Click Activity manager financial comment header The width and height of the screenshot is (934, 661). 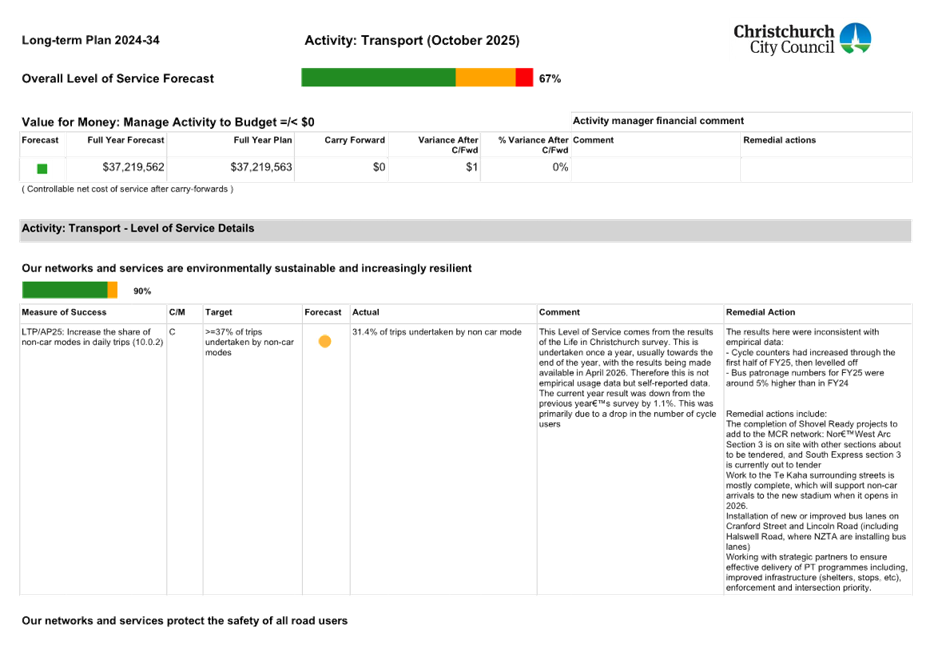tap(658, 121)
